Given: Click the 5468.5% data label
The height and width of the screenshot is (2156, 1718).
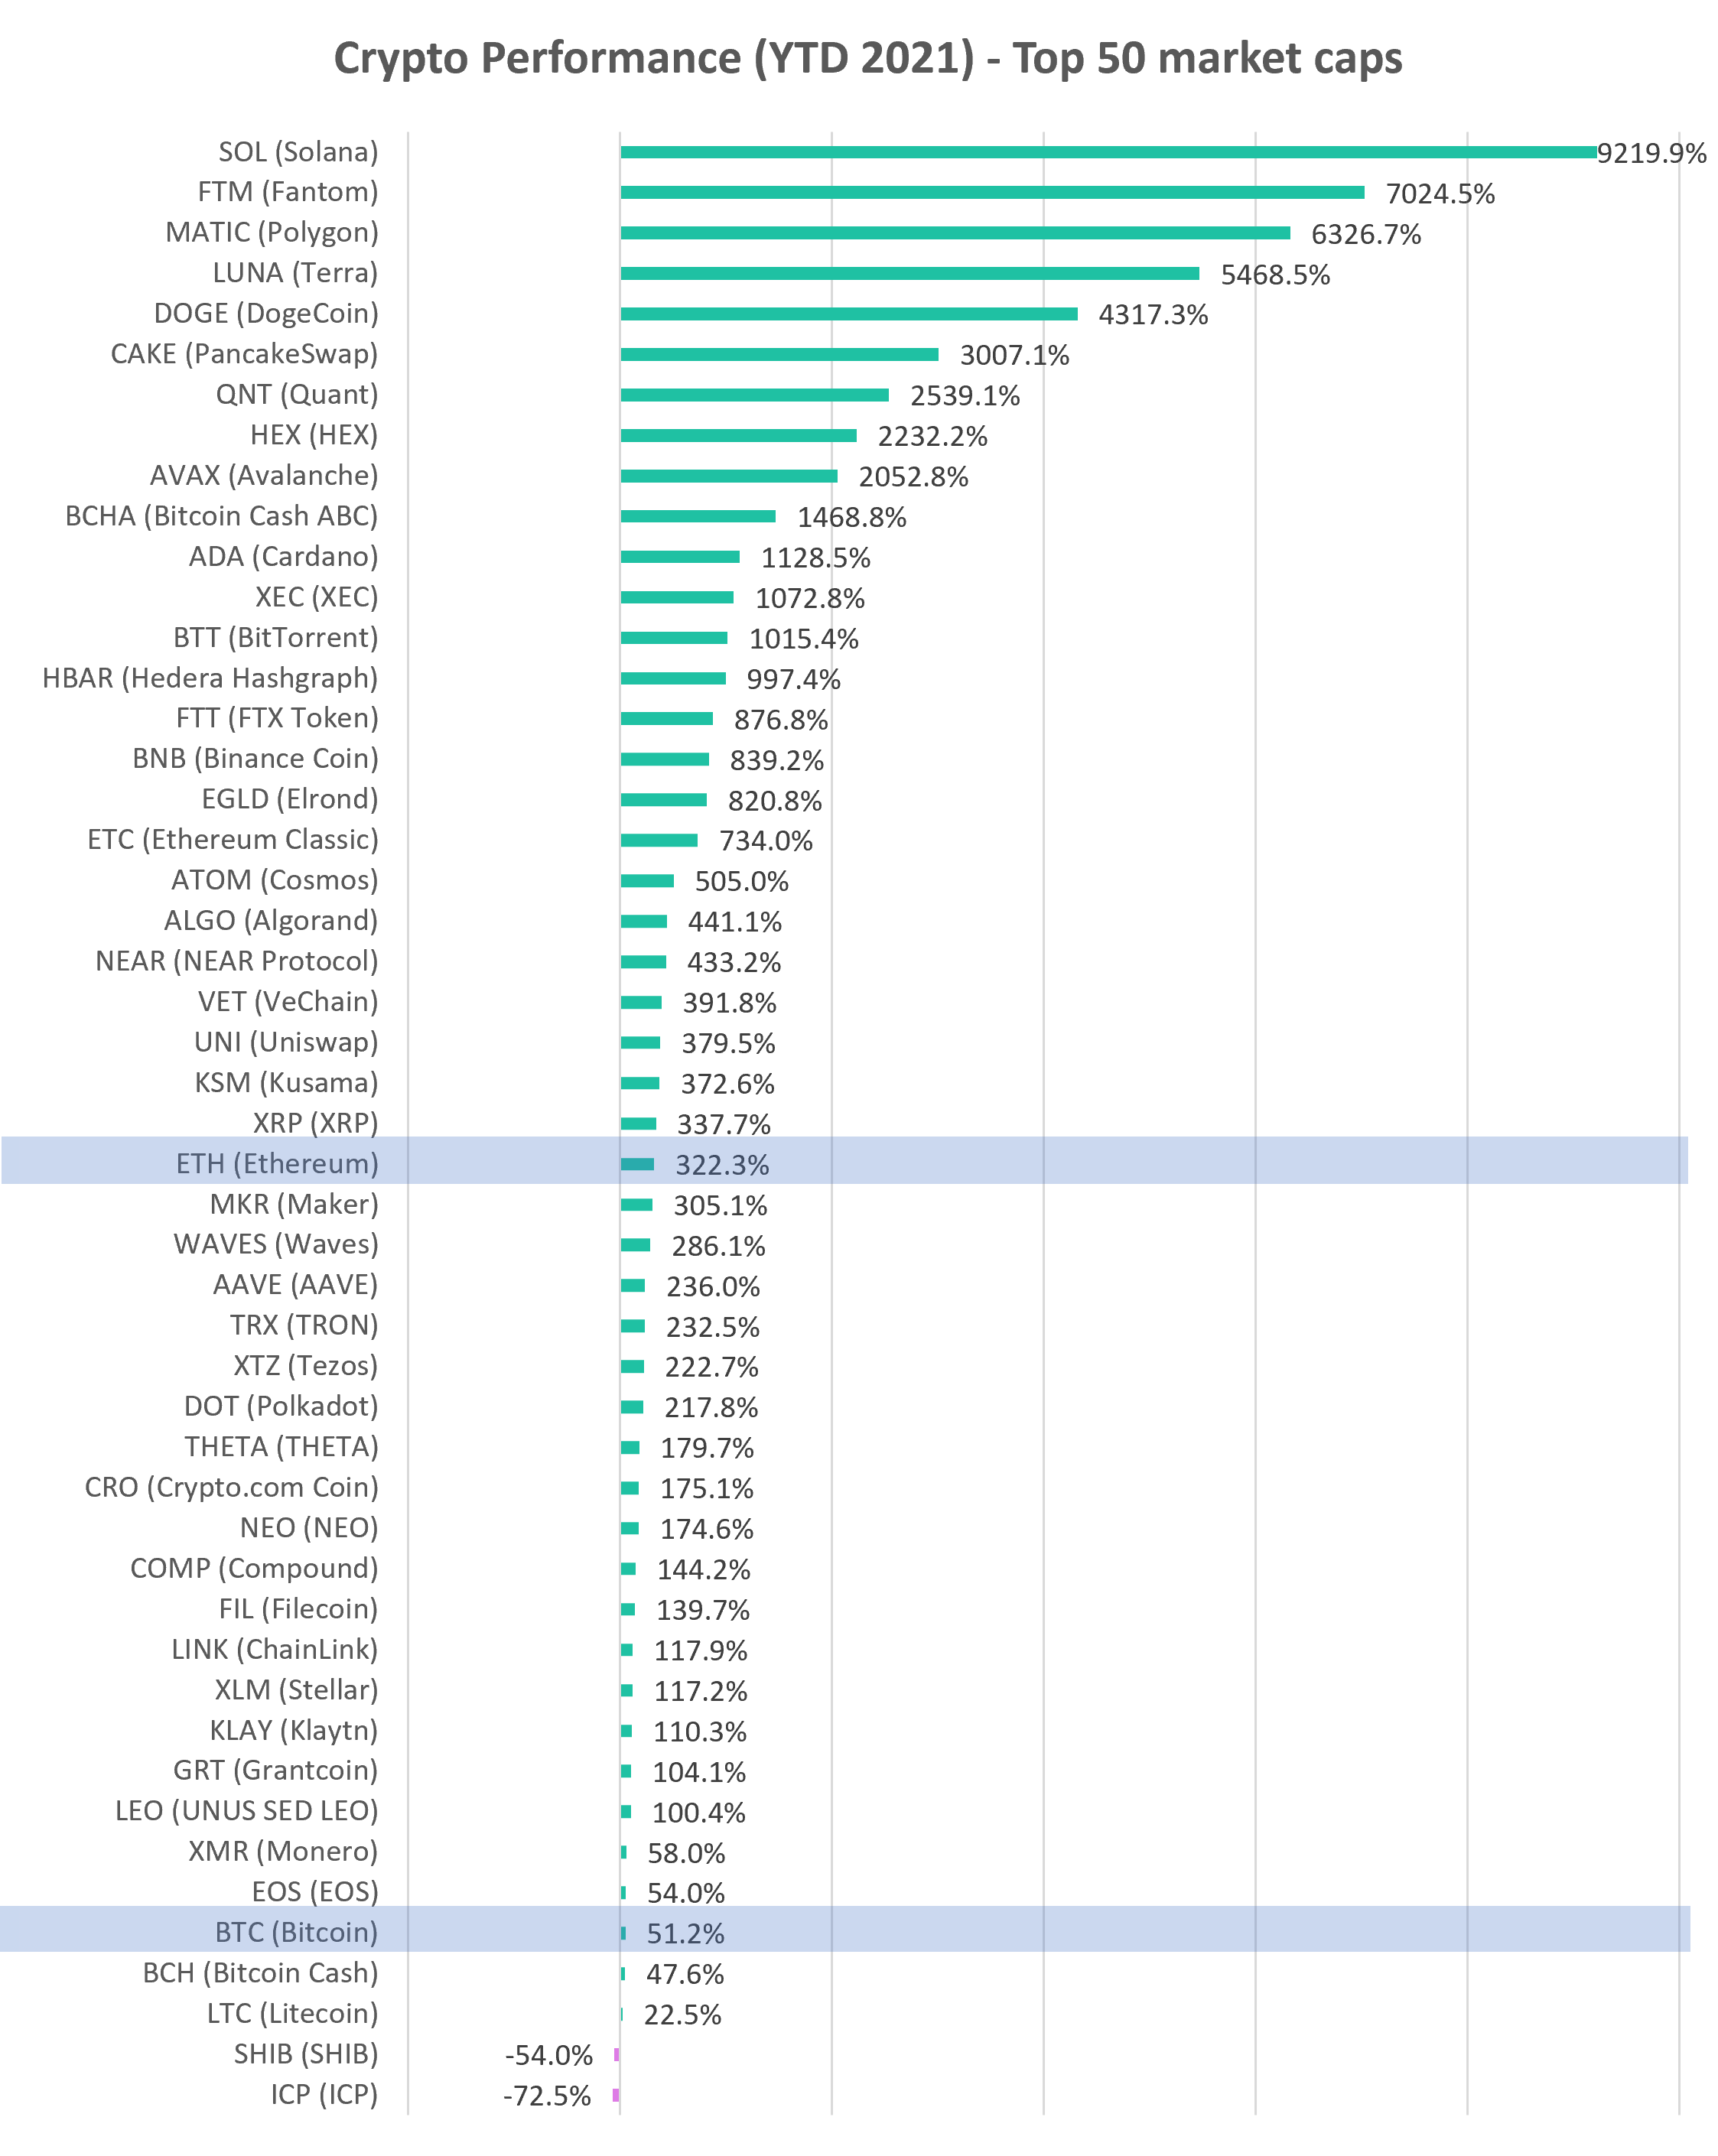Looking at the screenshot, I should 1275,275.
